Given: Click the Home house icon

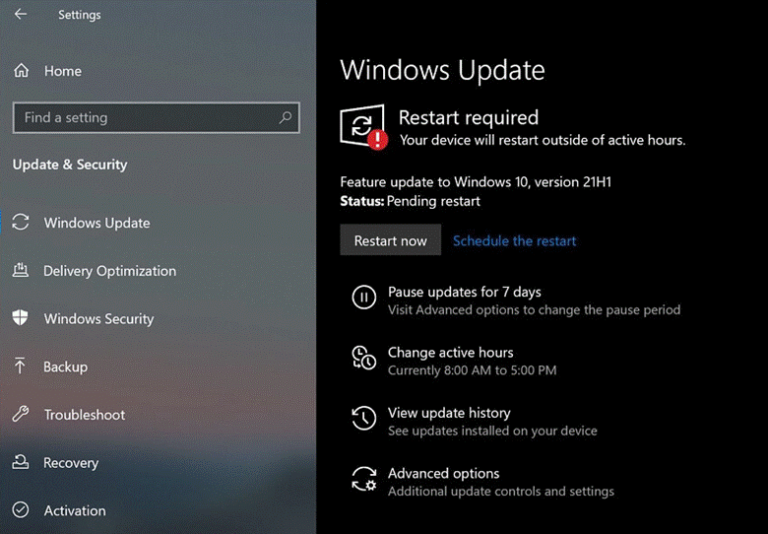Looking at the screenshot, I should tap(21, 71).
